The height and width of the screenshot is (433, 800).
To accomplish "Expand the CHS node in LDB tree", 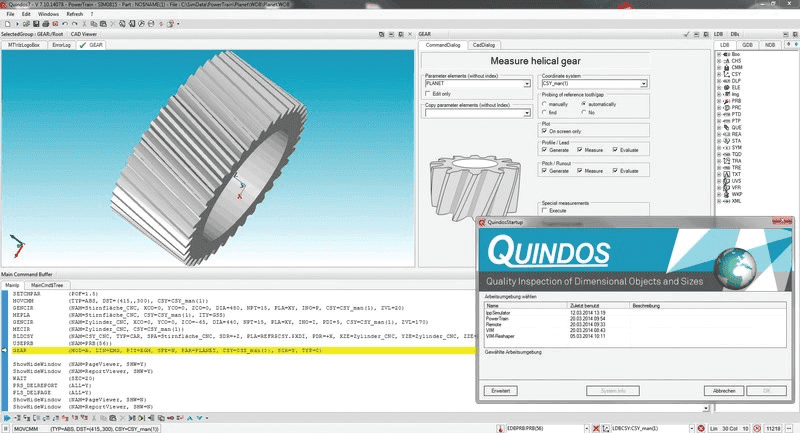I will tap(719, 61).
